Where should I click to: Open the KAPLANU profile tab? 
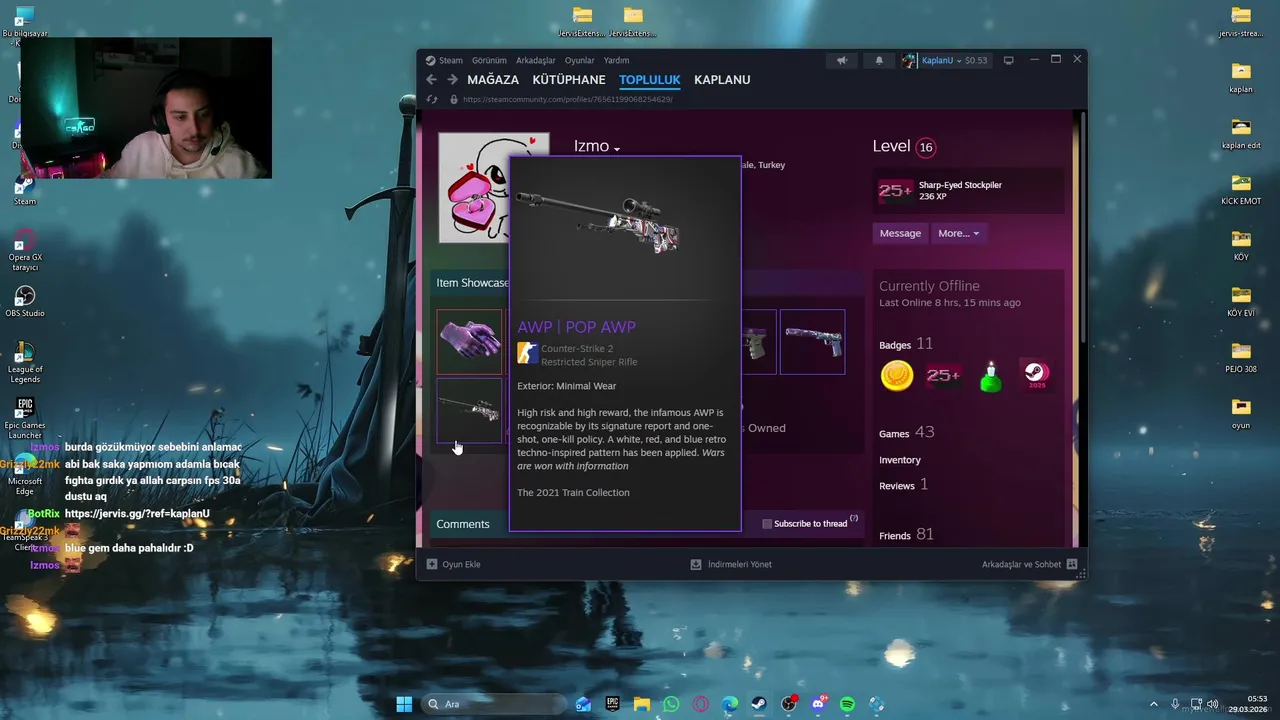coord(722,80)
